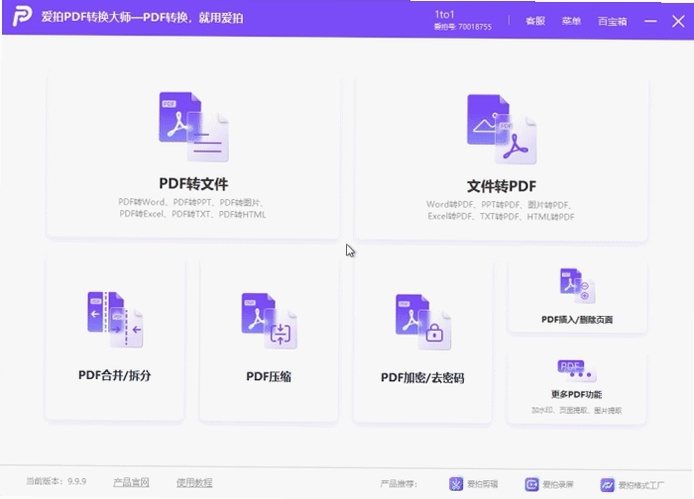
Task: Click the PDF压缩 label
Action: coord(269,376)
